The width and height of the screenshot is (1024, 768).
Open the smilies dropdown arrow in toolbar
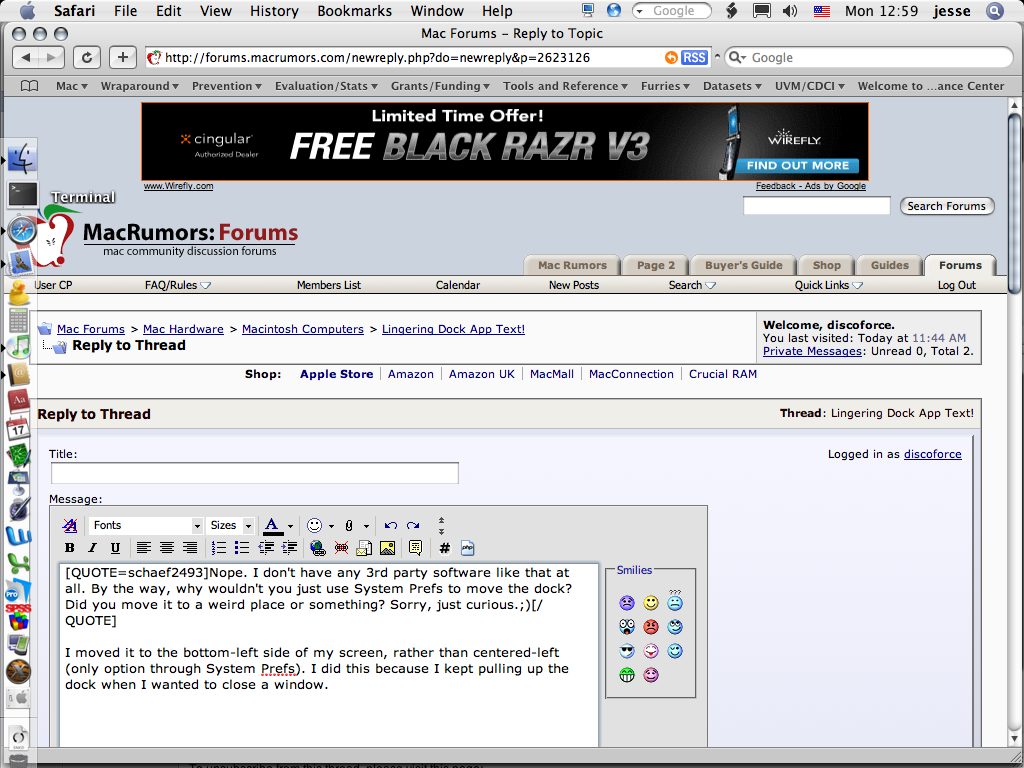[332, 526]
